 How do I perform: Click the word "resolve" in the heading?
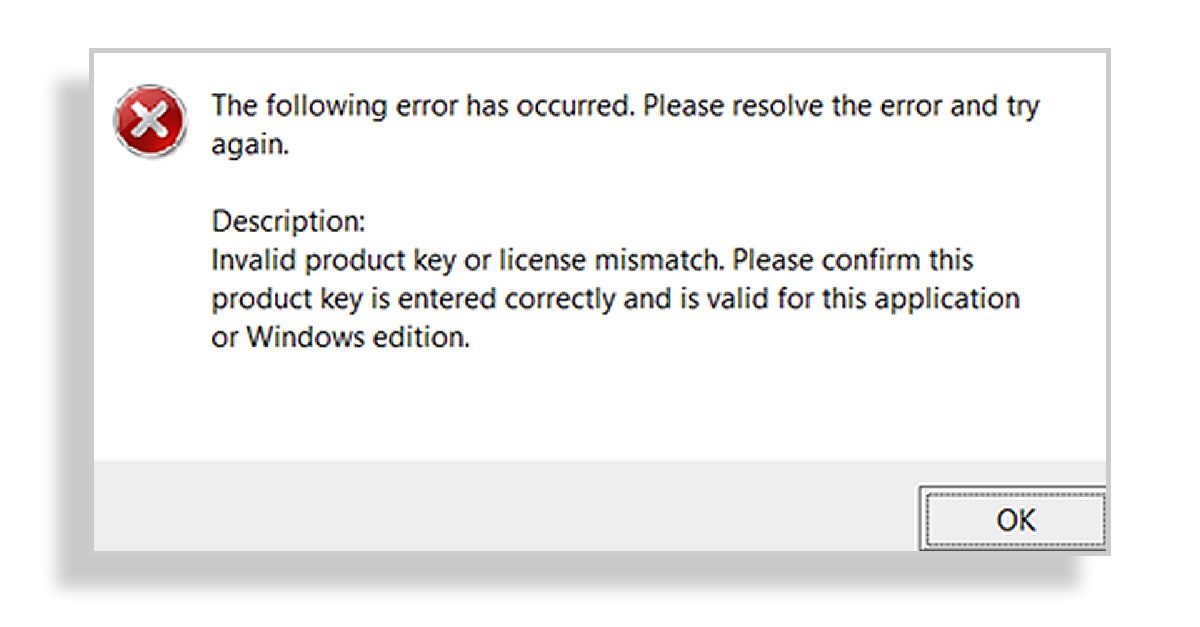(772, 106)
